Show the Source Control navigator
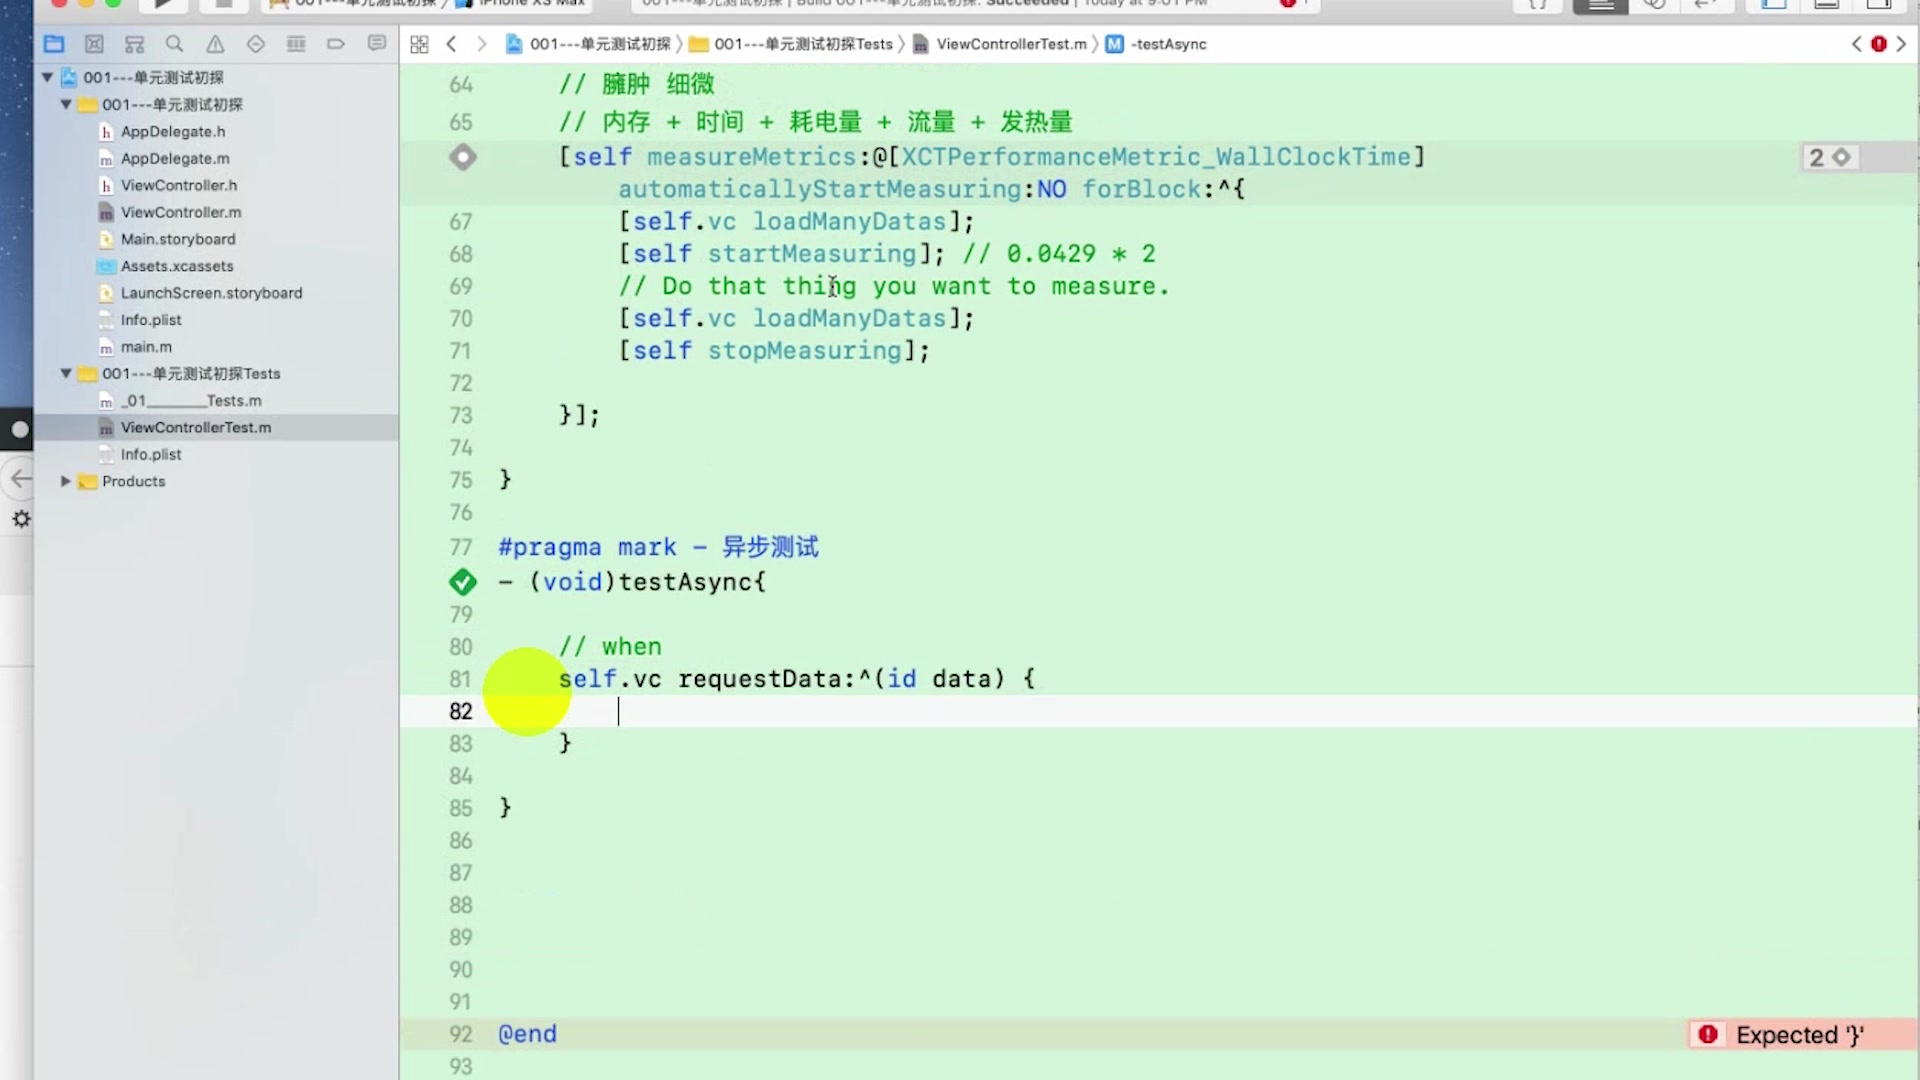This screenshot has width=1920, height=1080. [x=94, y=44]
